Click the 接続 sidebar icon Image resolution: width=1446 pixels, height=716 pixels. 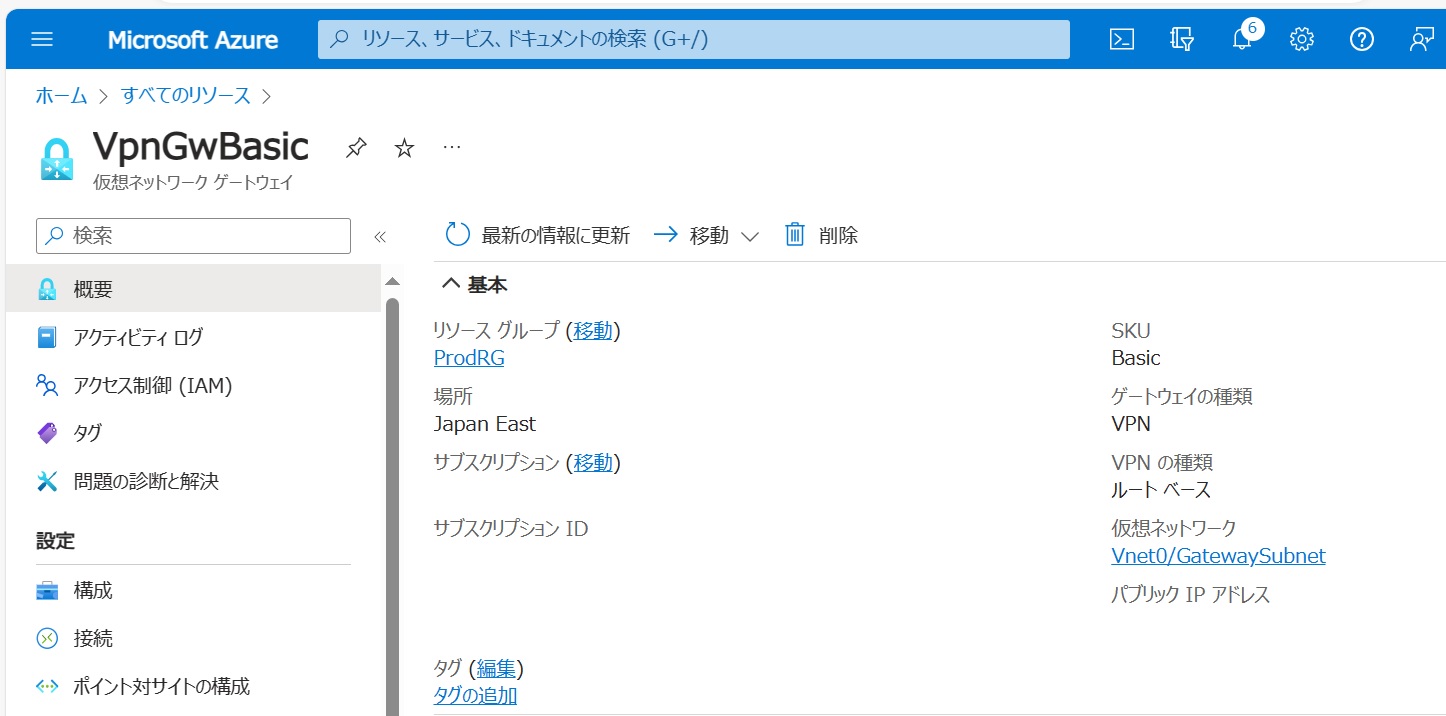click(47, 638)
